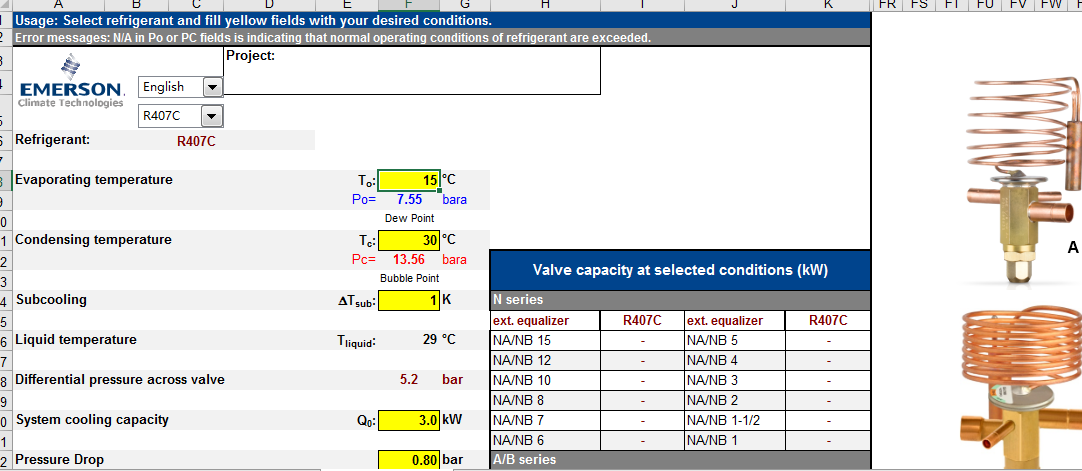The image size is (1082, 471).
Task: Open the English language dropdown
Action: click(x=213, y=87)
